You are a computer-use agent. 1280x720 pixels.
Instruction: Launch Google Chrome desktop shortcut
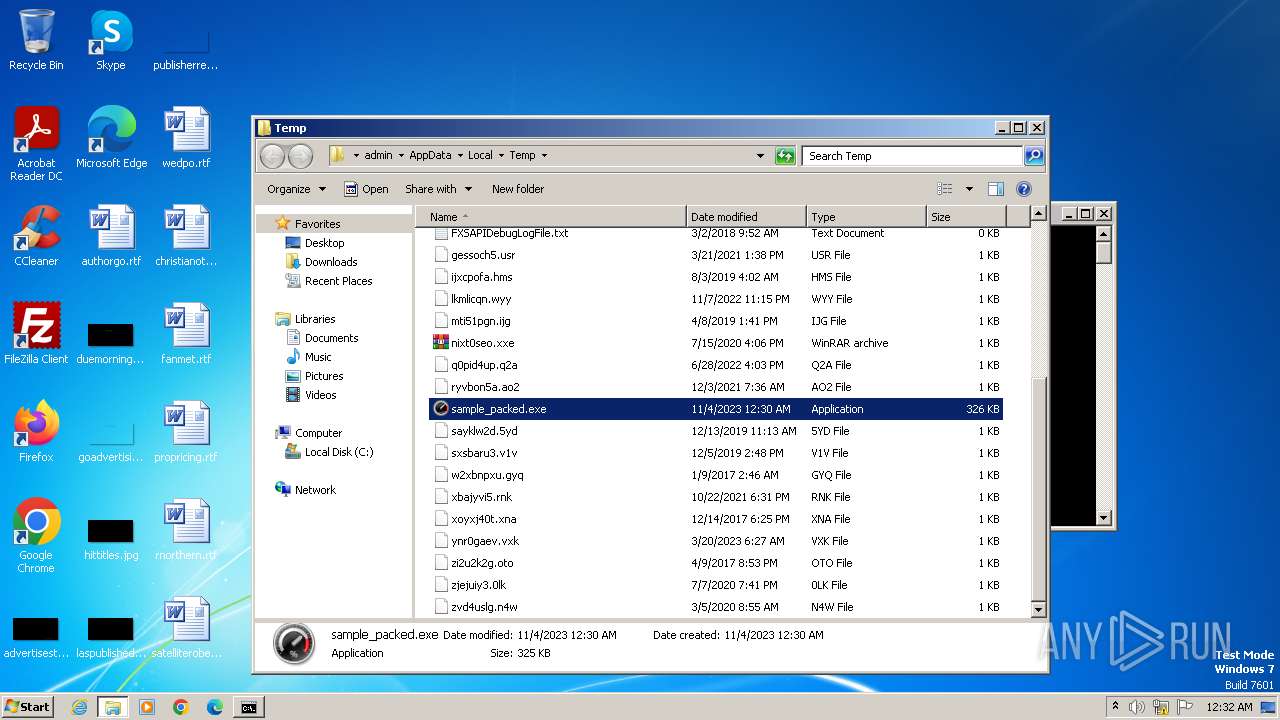click(x=36, y=536)
